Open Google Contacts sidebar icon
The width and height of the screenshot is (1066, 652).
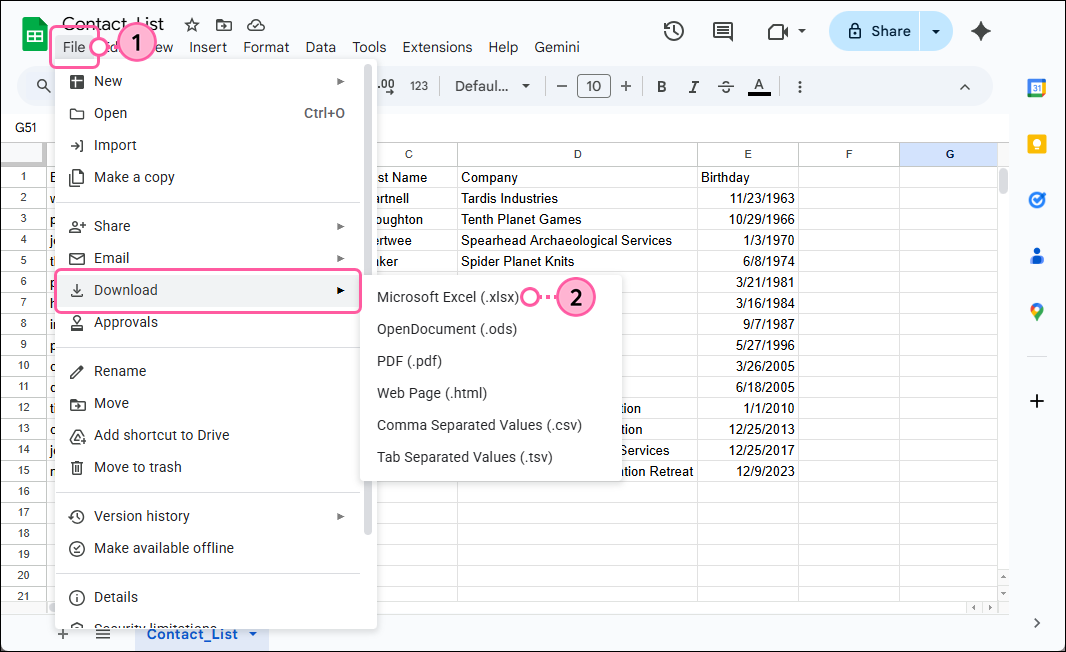click(1037, 256)
